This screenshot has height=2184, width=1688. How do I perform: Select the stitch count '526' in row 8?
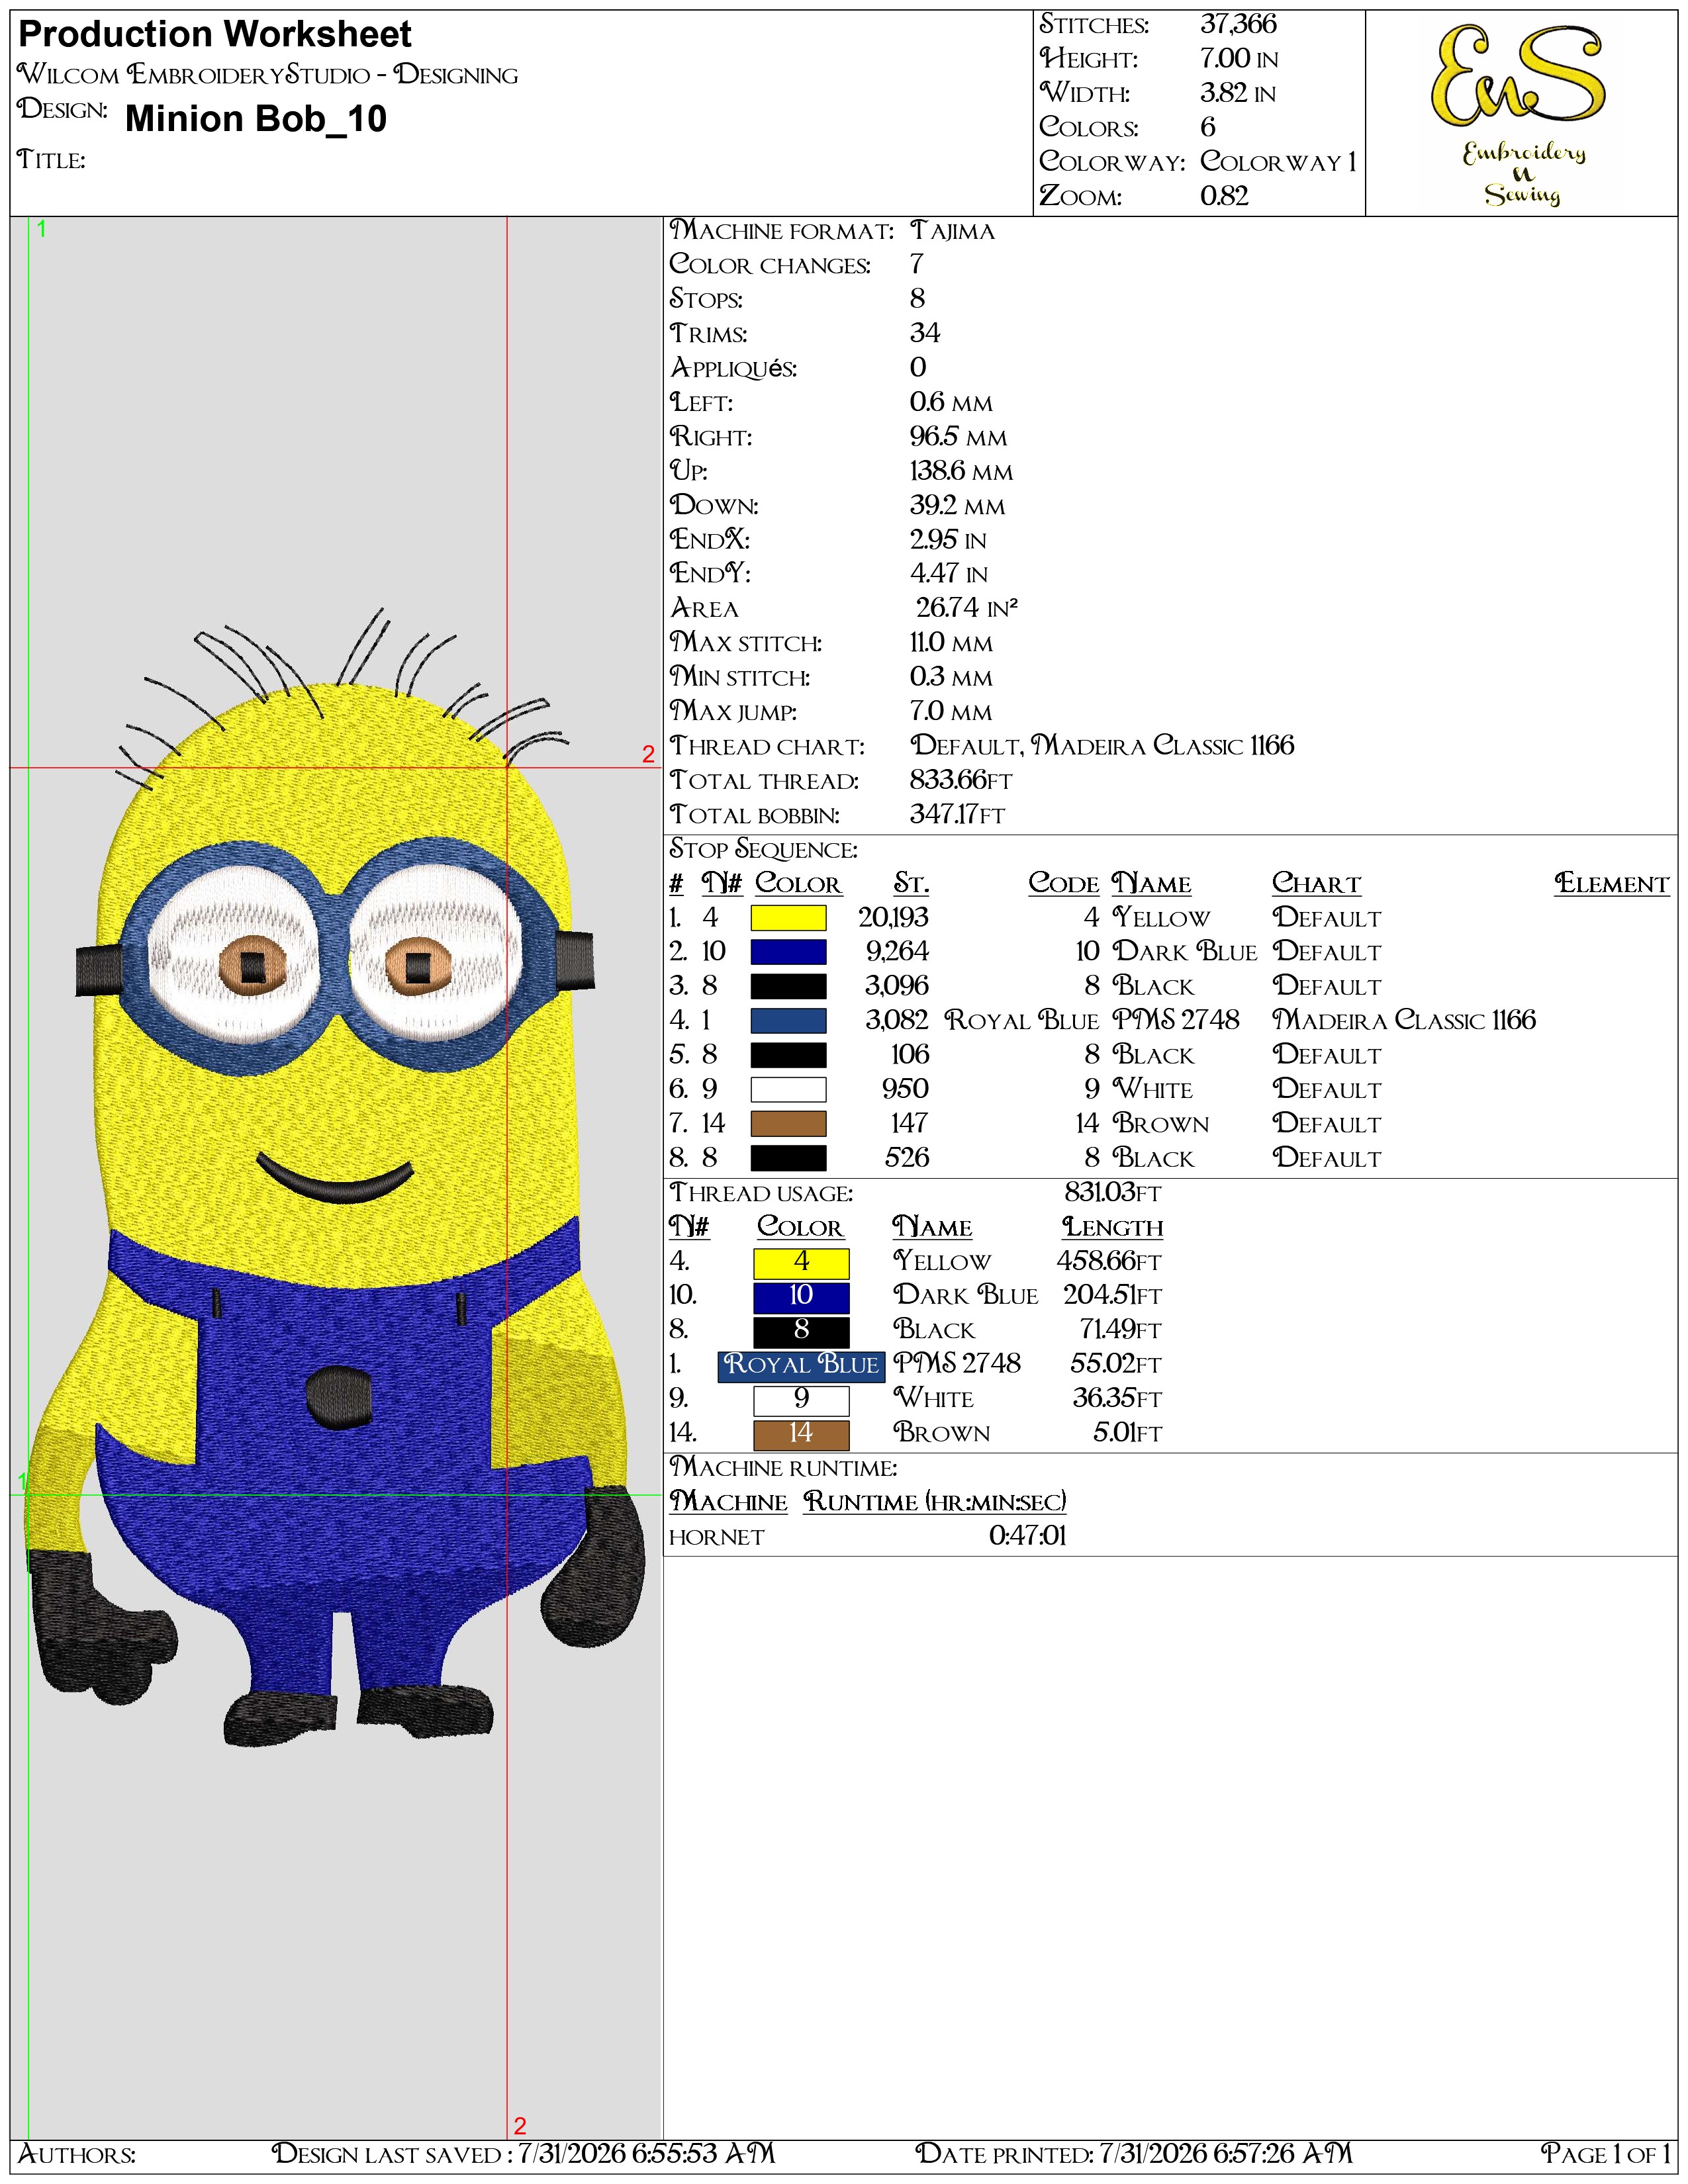[x=907, y=1158]
